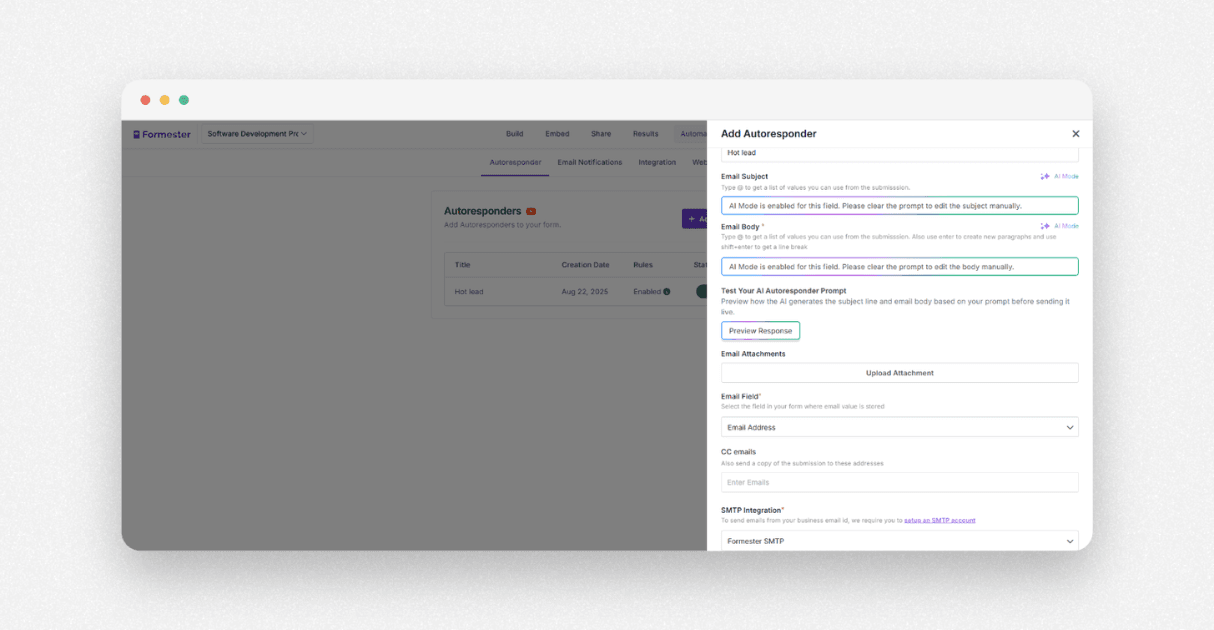
Task: Switch to the Integration sub-tab
Action: pyautogui.click(x=657, y=162)
